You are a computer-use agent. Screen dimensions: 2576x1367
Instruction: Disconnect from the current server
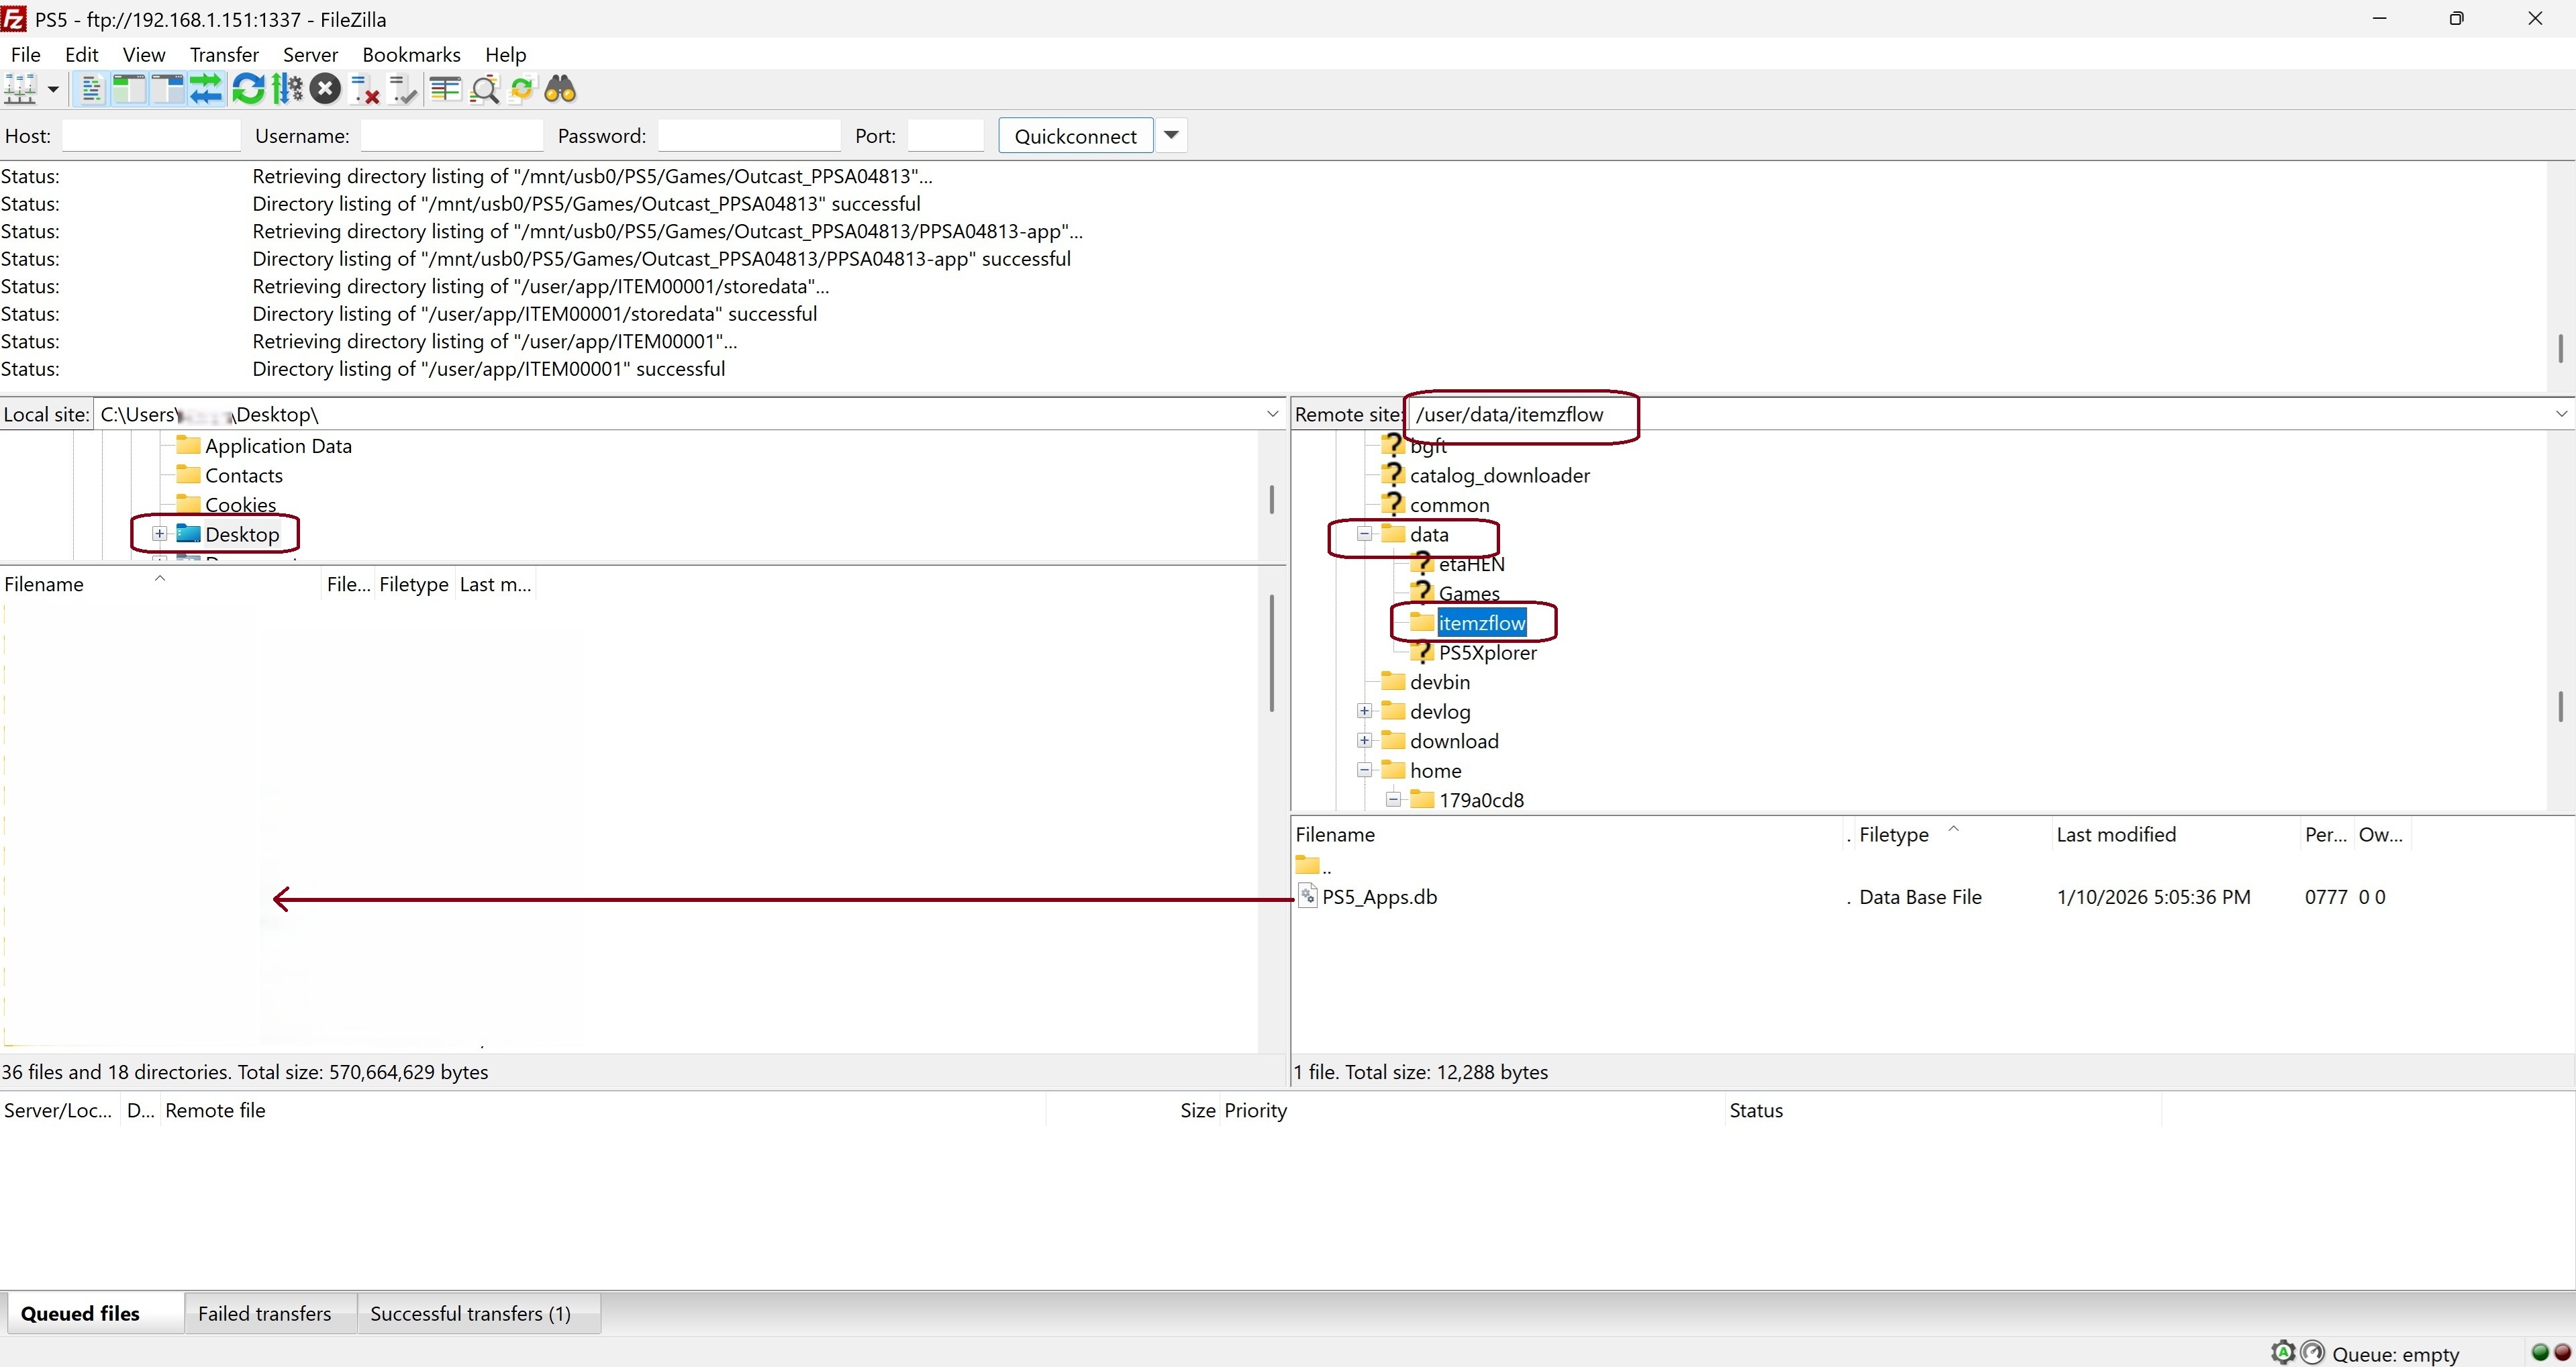[365, 90]
